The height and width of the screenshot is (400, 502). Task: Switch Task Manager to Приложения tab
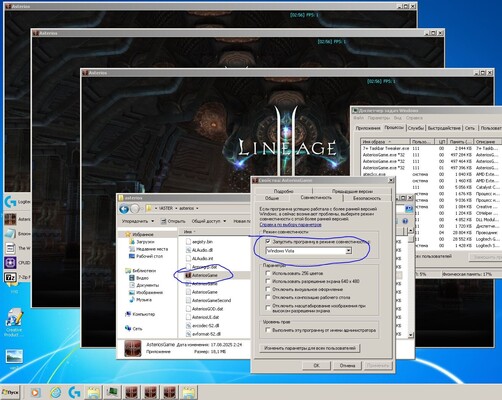(368, 128)
